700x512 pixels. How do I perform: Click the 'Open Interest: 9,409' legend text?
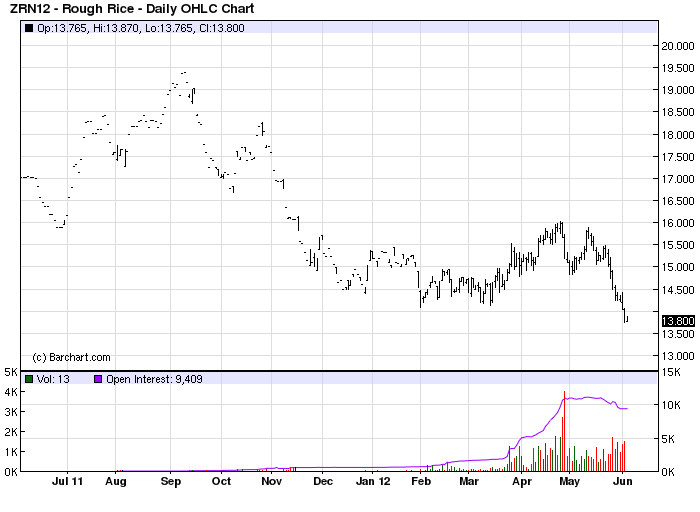154,379
